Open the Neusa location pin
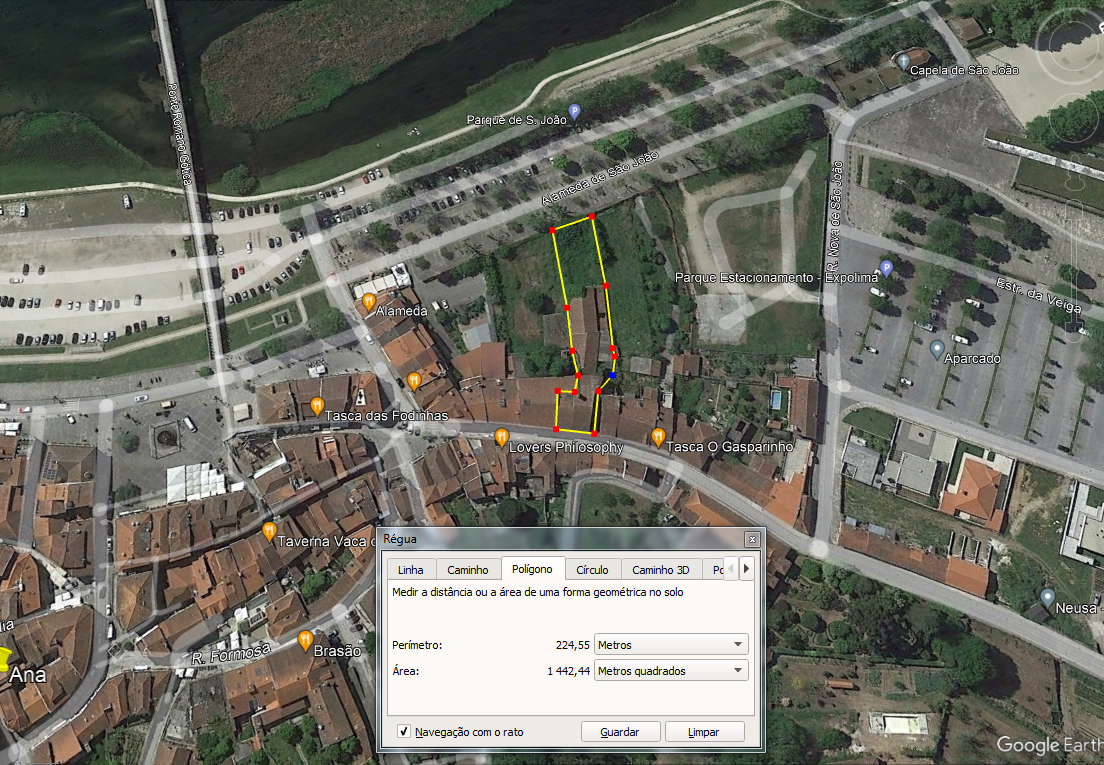The width and height of the screenshot is (1104, 765). pos(1047,598)
